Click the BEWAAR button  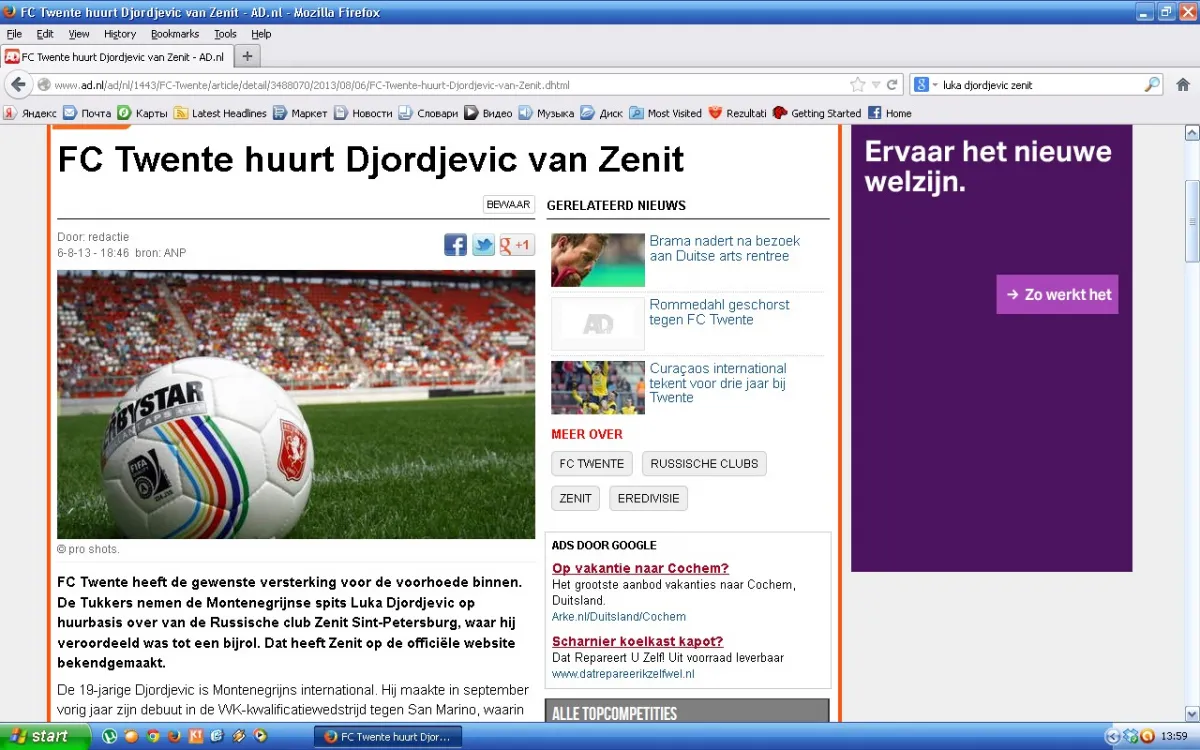tap(508, 205)
